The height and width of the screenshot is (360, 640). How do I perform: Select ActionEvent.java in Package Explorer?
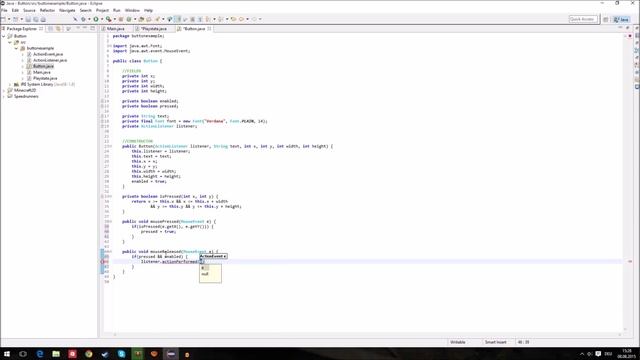click(x=48, y=54)
